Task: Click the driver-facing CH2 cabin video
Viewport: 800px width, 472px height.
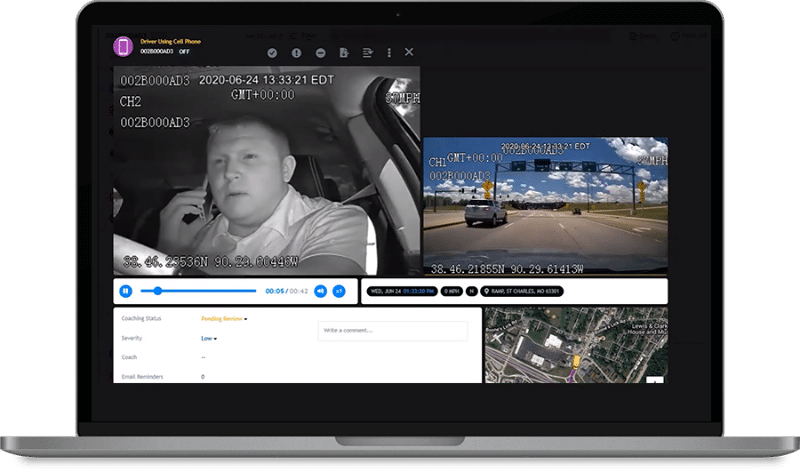Action: coord(267,171)
